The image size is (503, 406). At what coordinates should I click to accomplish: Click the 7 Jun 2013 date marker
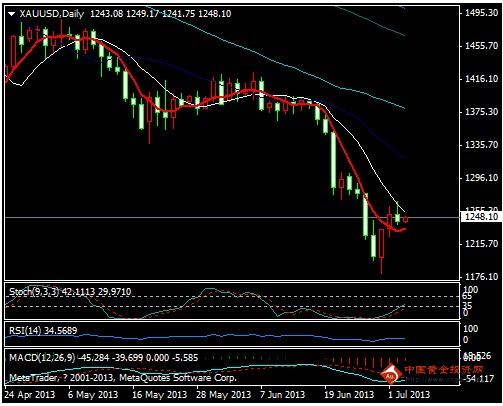[282, 395]
